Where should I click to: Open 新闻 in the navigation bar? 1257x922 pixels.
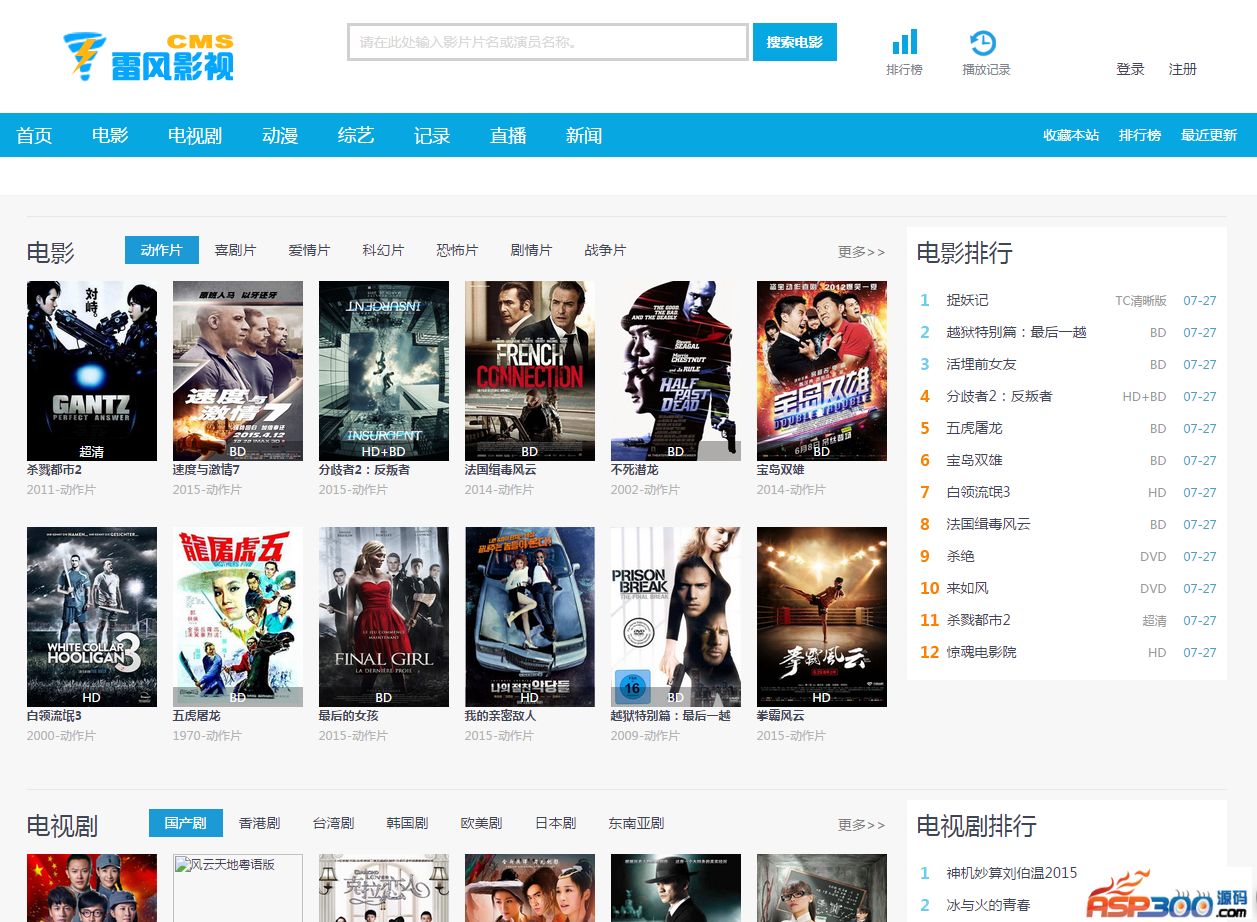(x=584, y=135)
